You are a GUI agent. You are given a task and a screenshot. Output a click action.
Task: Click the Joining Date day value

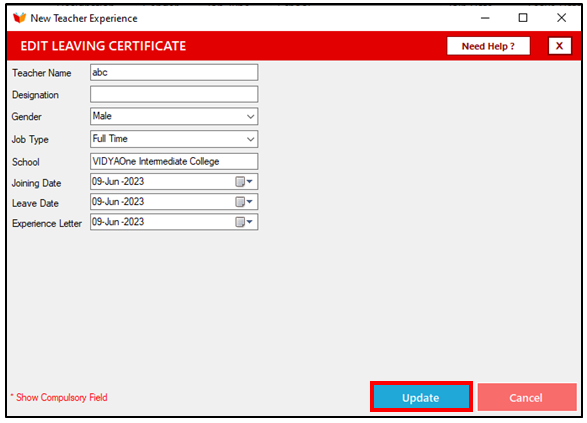pos(96,182)
